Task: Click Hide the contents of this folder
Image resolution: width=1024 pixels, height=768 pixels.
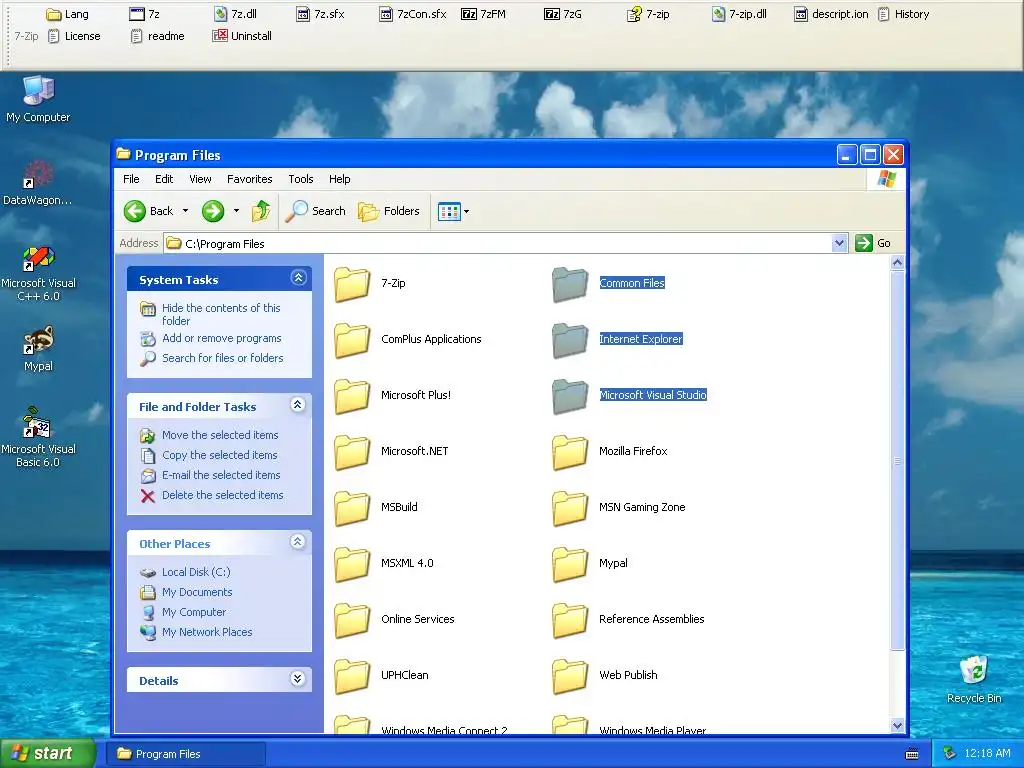Action: (221, 314)
